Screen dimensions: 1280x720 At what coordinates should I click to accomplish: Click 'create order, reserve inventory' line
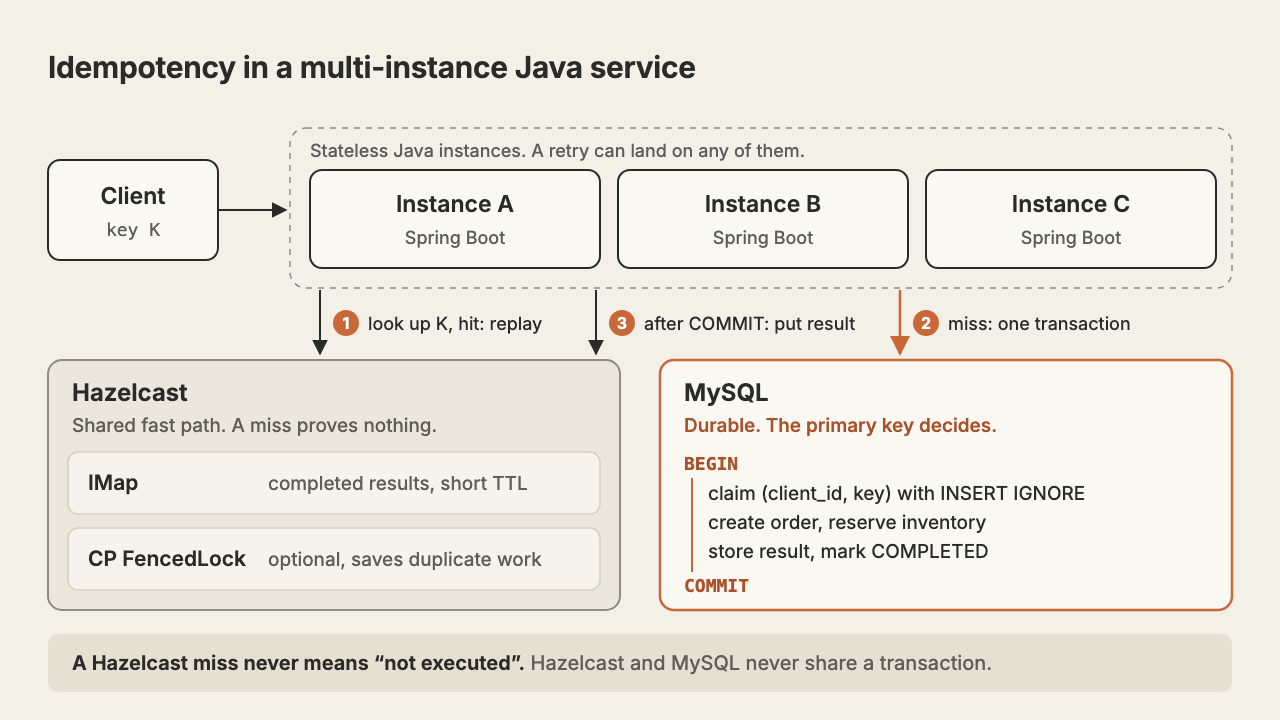[x=847, y=523]
